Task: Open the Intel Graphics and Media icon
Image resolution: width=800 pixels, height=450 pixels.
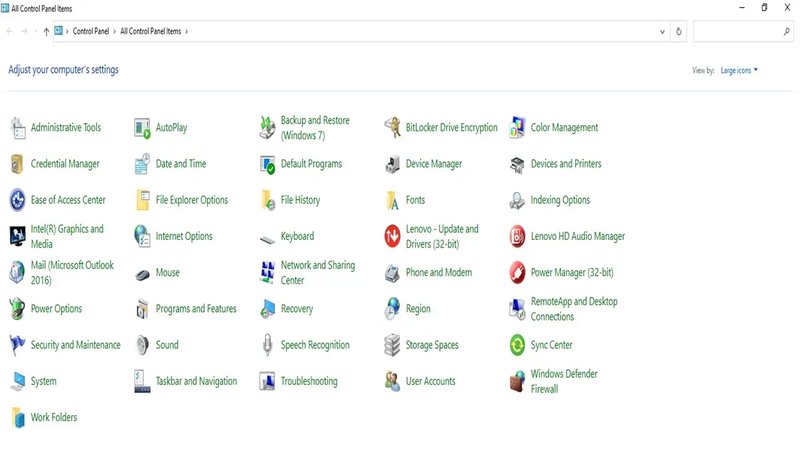Action: 18,236
